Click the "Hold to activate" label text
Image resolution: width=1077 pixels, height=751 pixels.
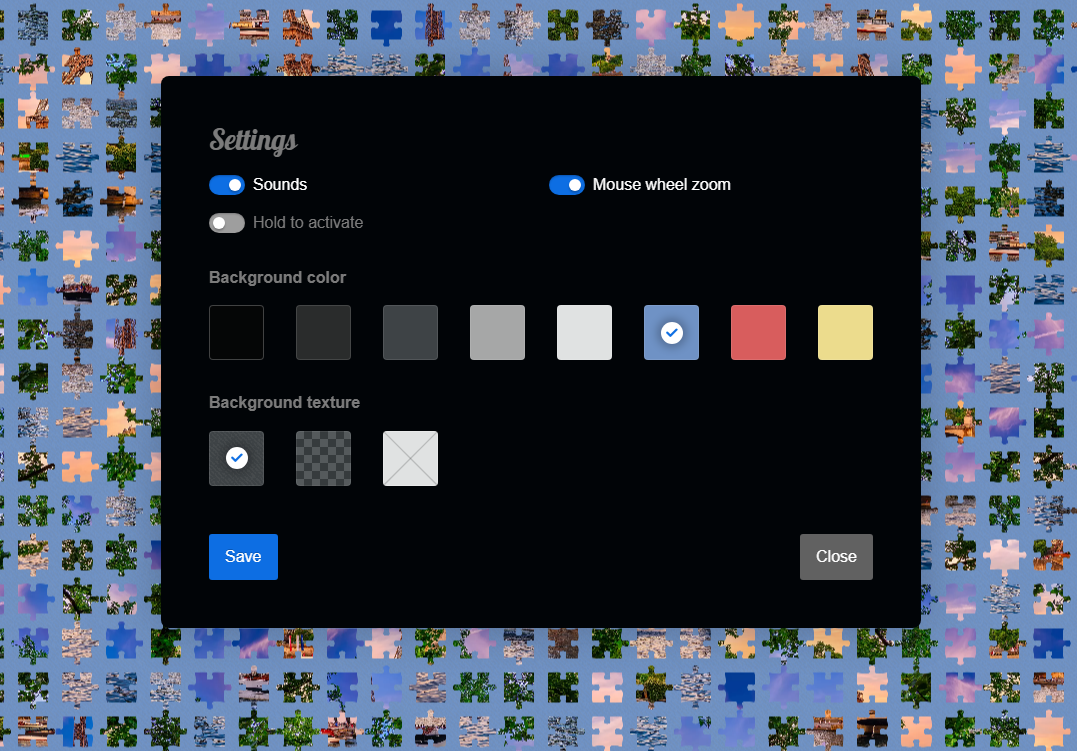(x=308, y=223)
